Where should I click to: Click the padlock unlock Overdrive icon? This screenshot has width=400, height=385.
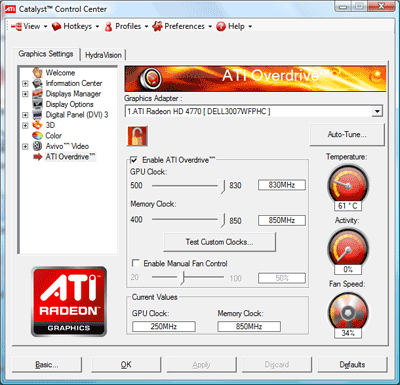pos(137,136)
